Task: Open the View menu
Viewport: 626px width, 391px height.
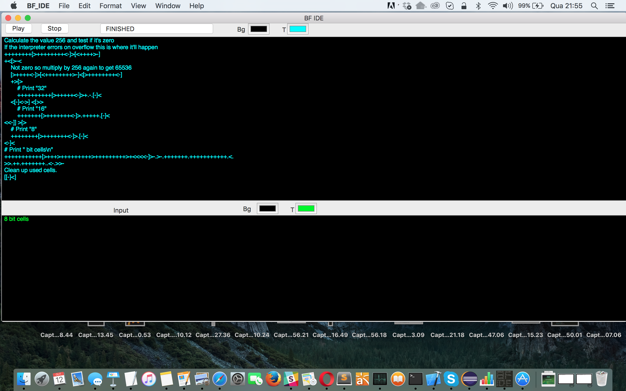Action: point(138,6)
